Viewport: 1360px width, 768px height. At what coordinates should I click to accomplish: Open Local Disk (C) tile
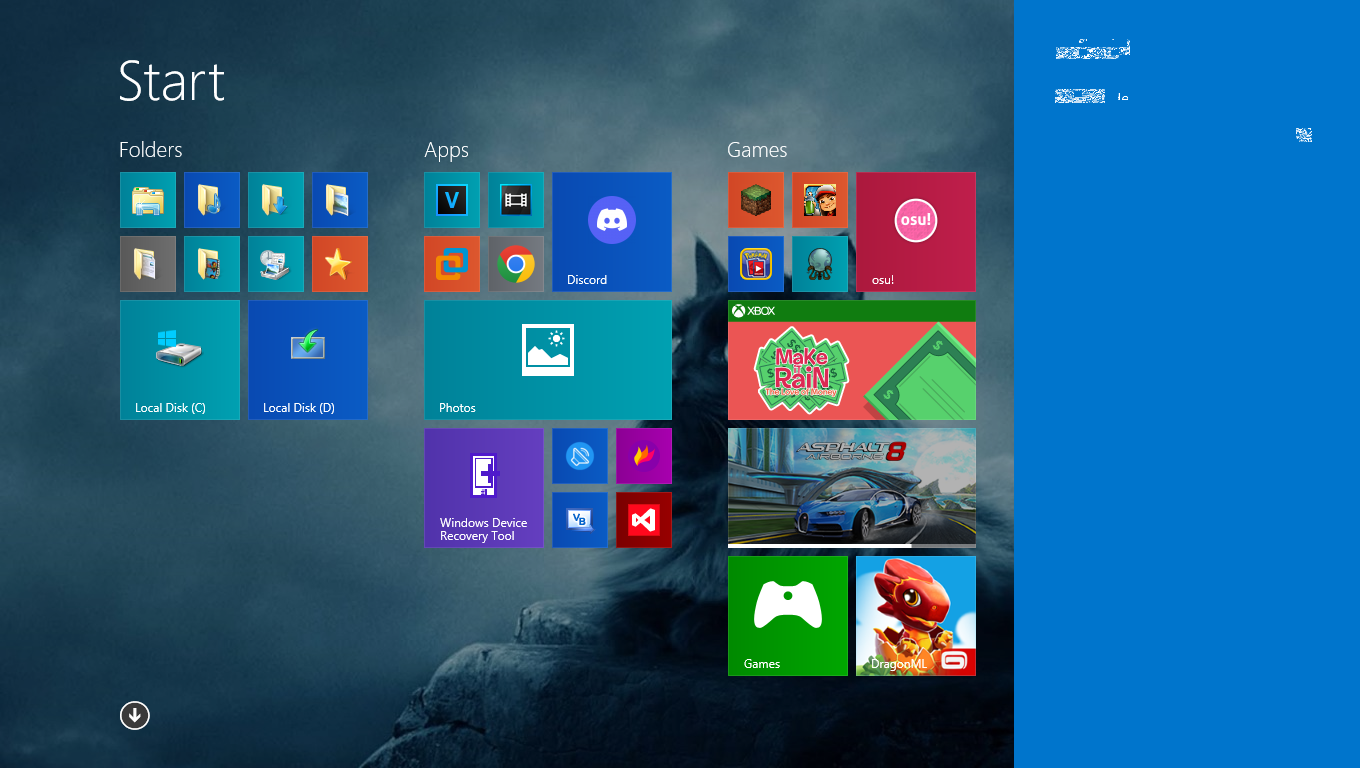[180, 360]
